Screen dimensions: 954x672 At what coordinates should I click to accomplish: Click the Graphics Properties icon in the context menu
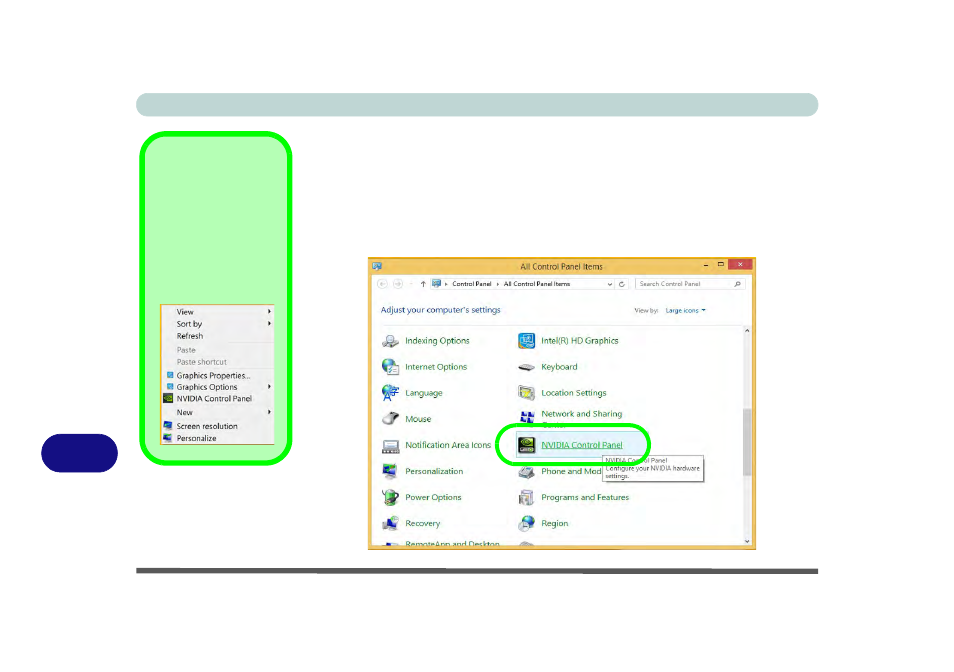tap(170, 375)
